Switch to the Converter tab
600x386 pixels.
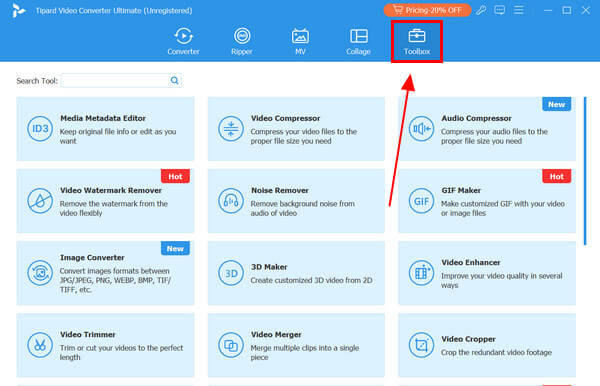tap(183, 41)
